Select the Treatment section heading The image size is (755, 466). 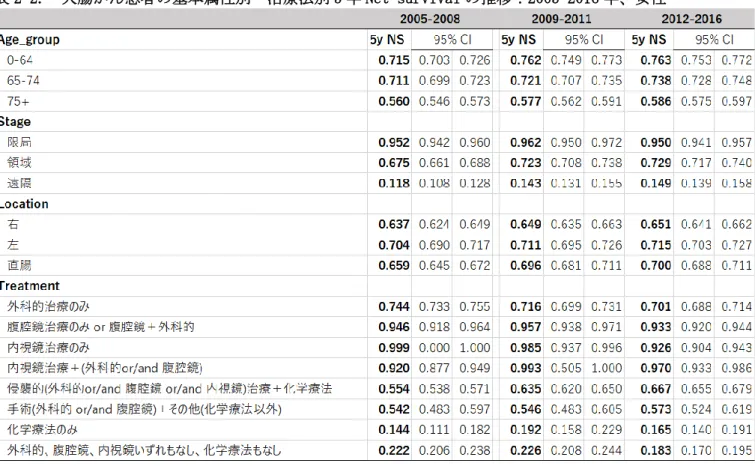pos(29,285)
